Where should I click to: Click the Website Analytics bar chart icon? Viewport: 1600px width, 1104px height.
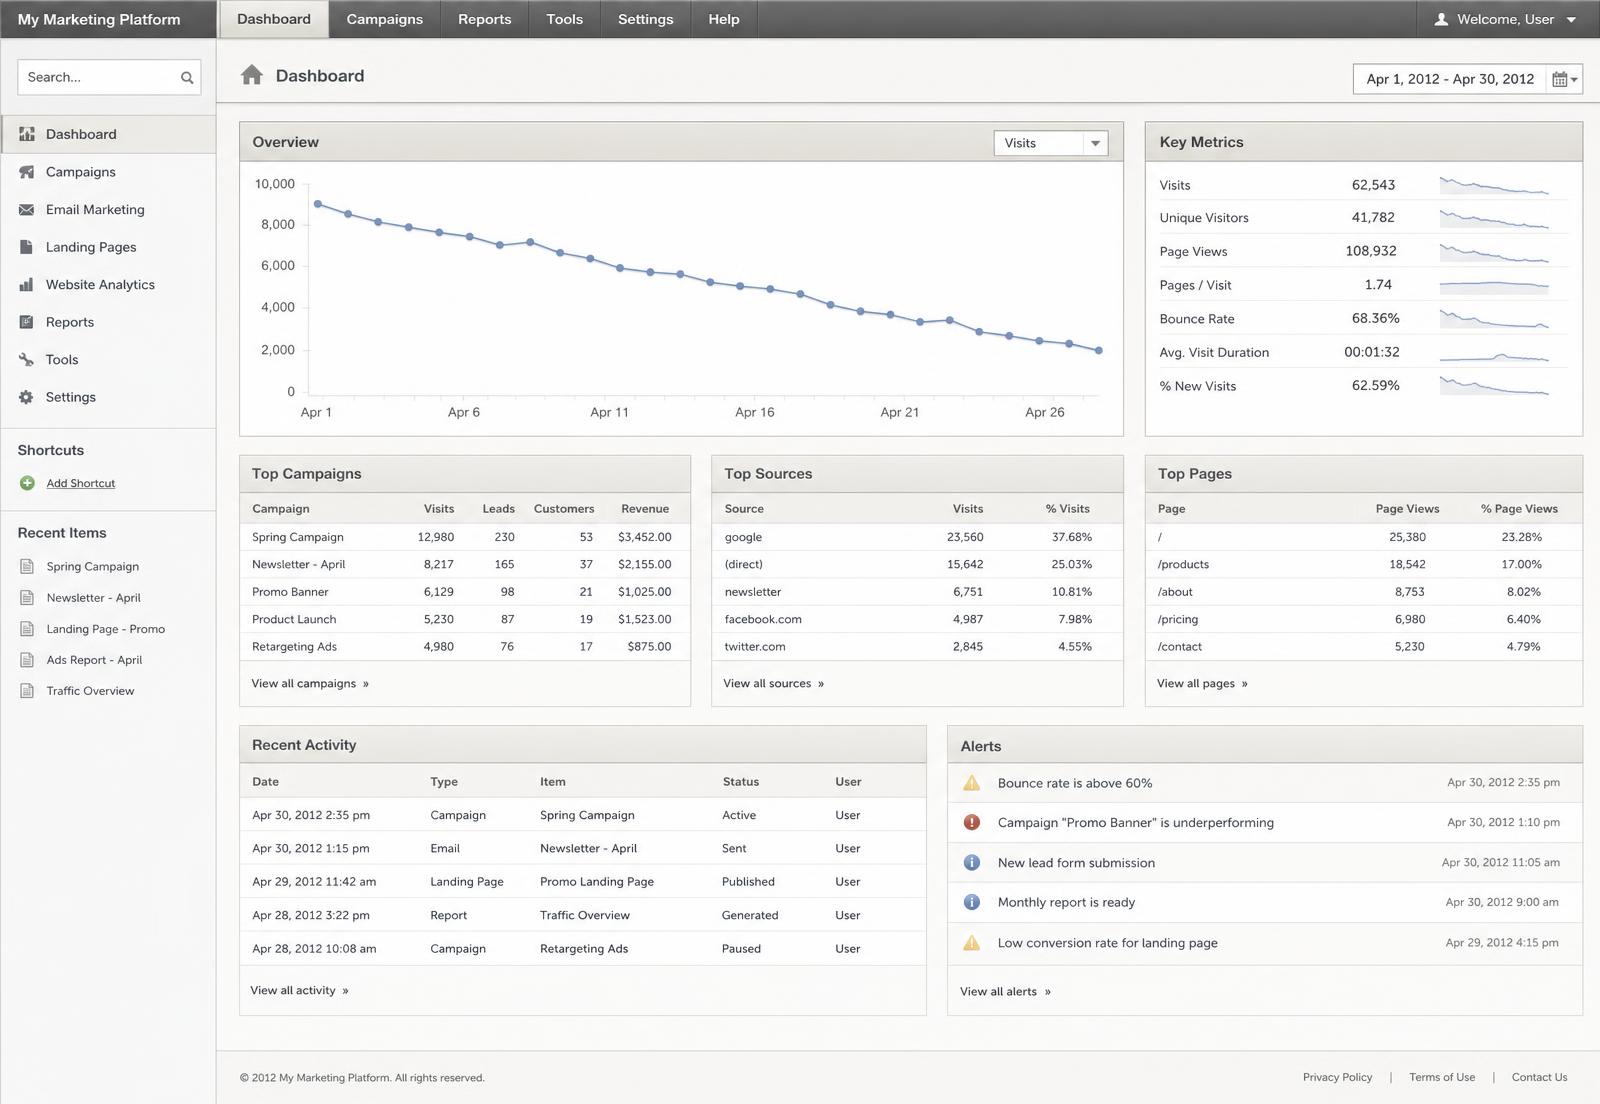pos(27,285)
